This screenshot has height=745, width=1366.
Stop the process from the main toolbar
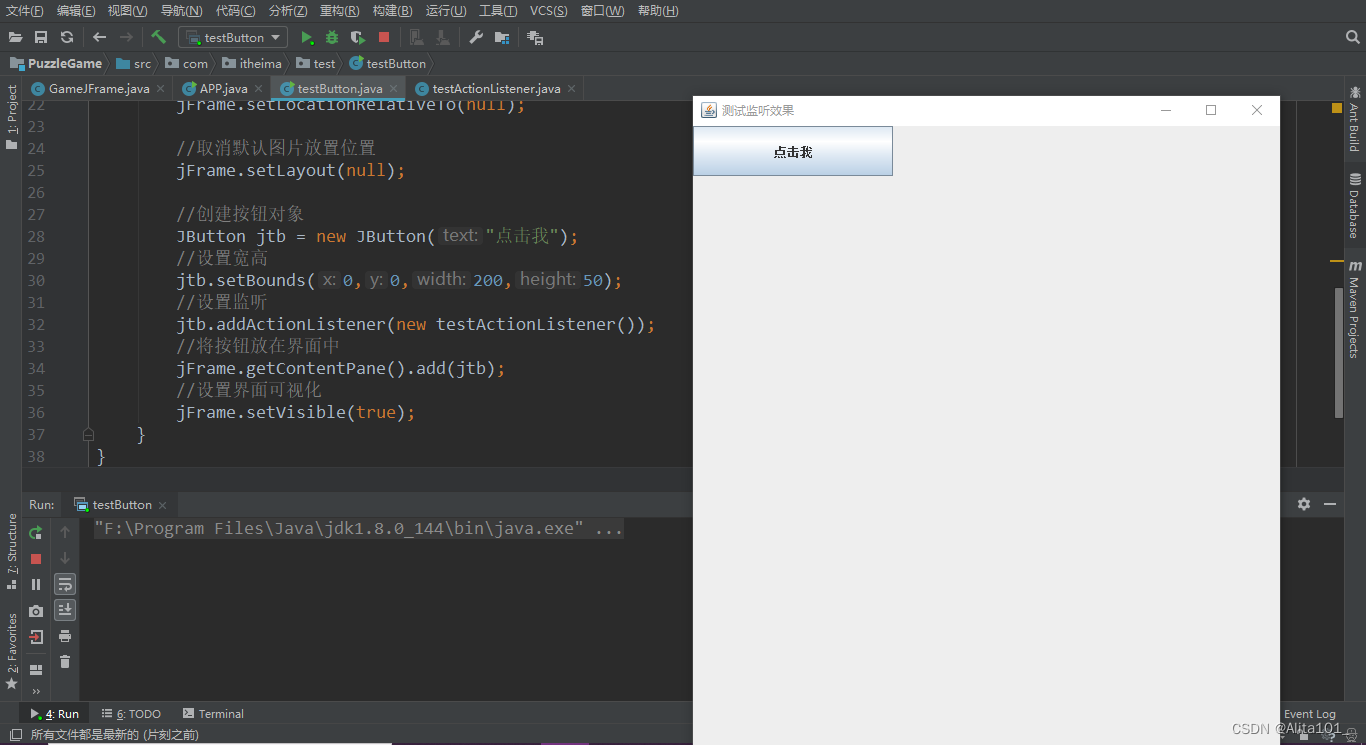pyautogui.click(x=384, y=37)
